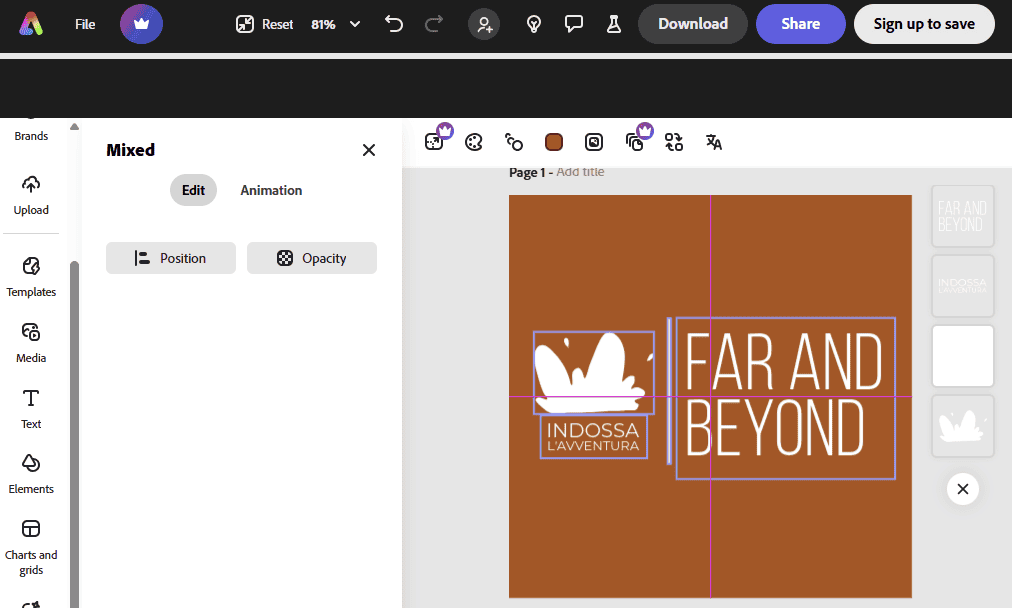Open the comments icon
1012x608 pixels.
574,23
